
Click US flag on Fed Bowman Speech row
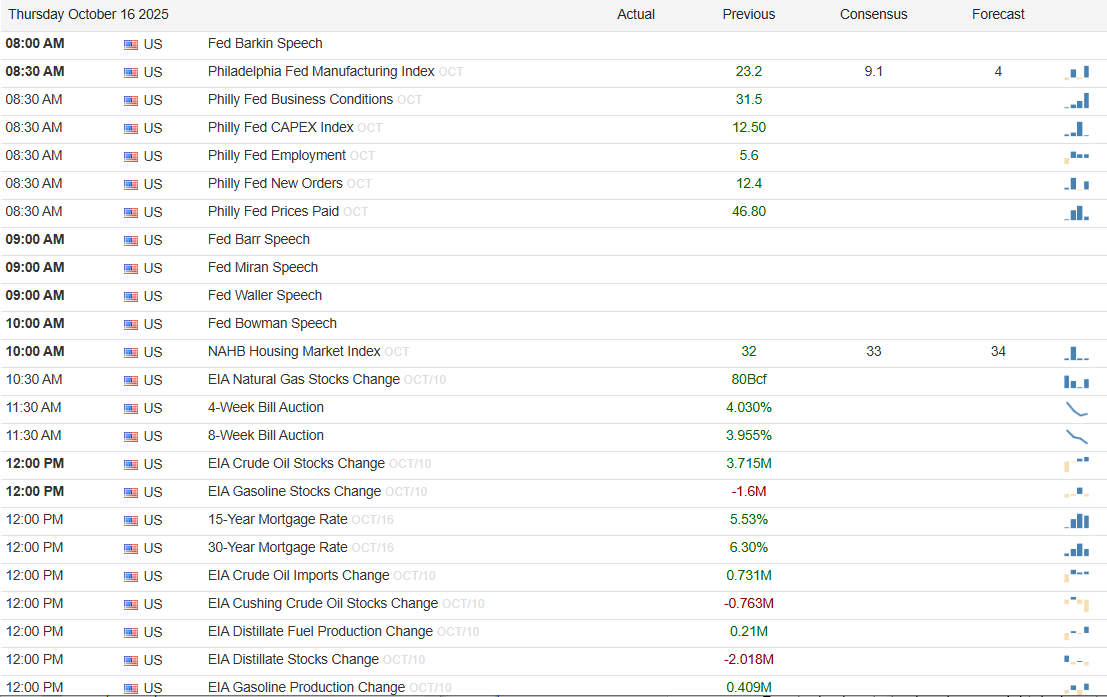coord(131,325)
